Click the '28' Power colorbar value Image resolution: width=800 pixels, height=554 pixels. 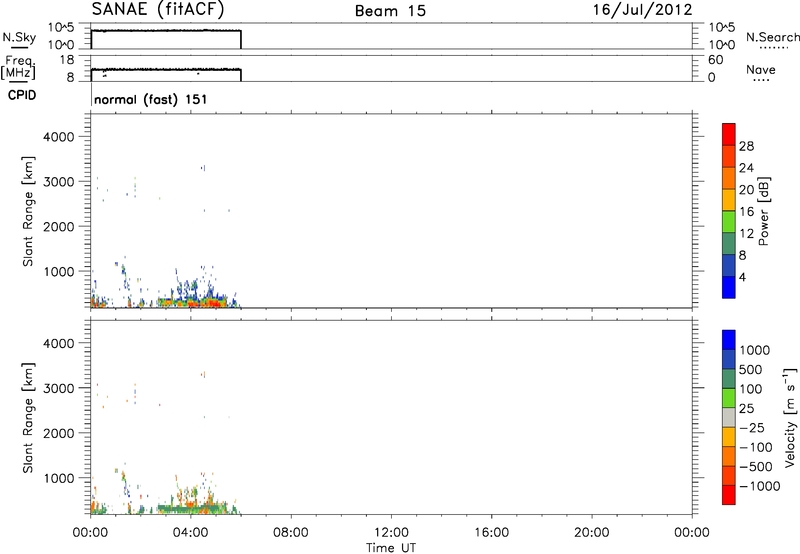(x=746, y=146)
